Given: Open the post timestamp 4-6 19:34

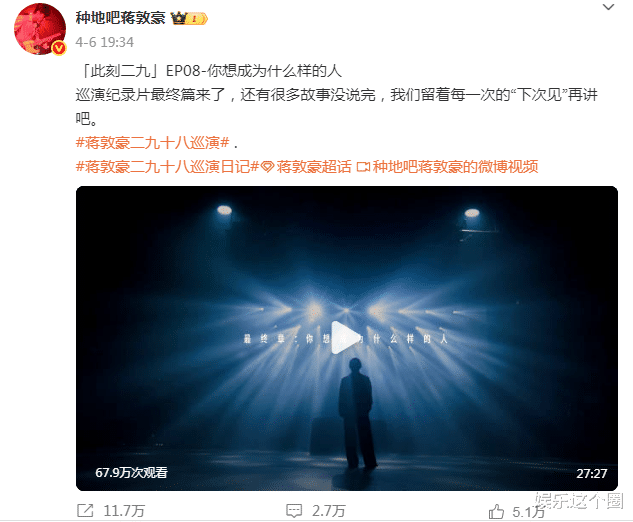Looking at the screenshot, I should tap(105, 42).
